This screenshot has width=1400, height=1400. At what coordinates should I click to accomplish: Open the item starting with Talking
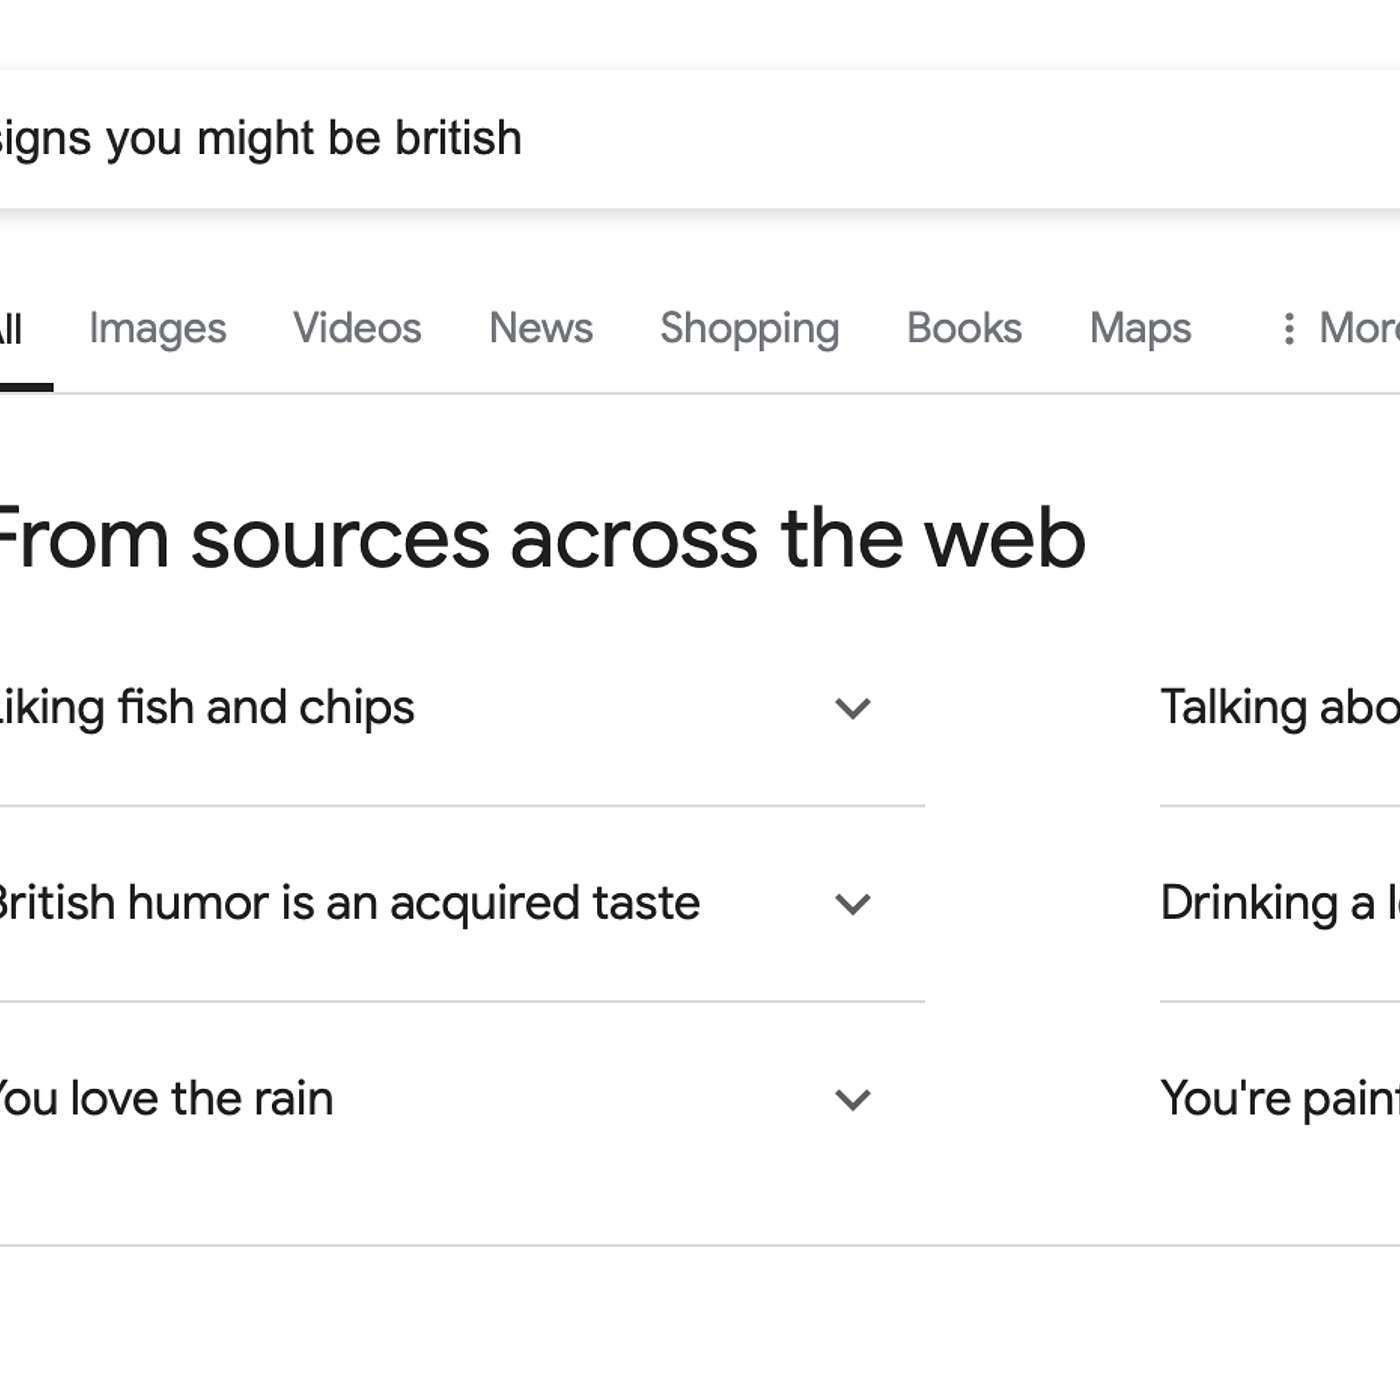(x=1279, y=708)
